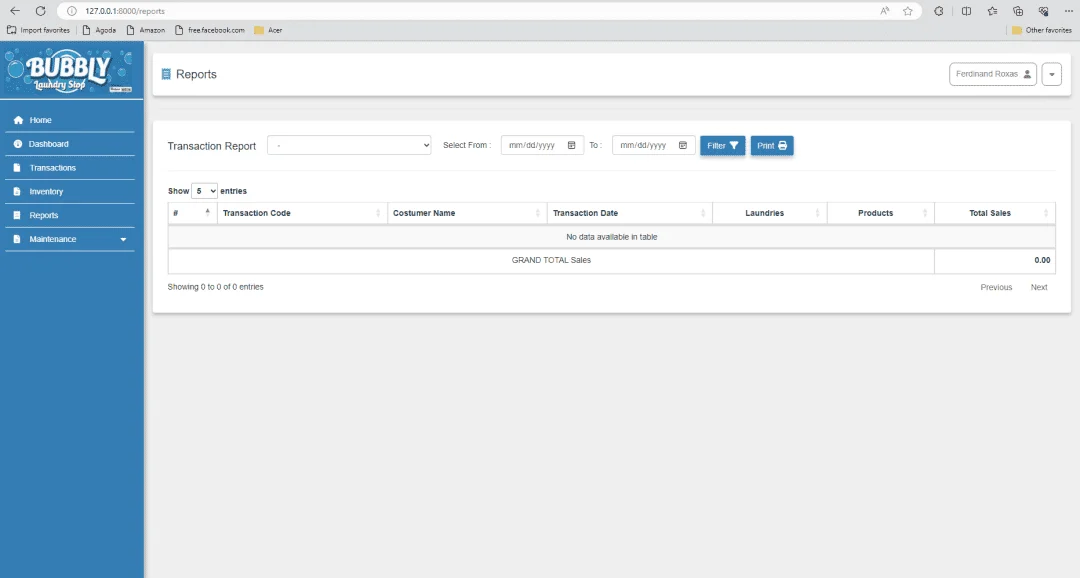This screenshot has height=578, width=1080.
Task: Open Dashboard from the sidebar
Action: tap(70, 144)
